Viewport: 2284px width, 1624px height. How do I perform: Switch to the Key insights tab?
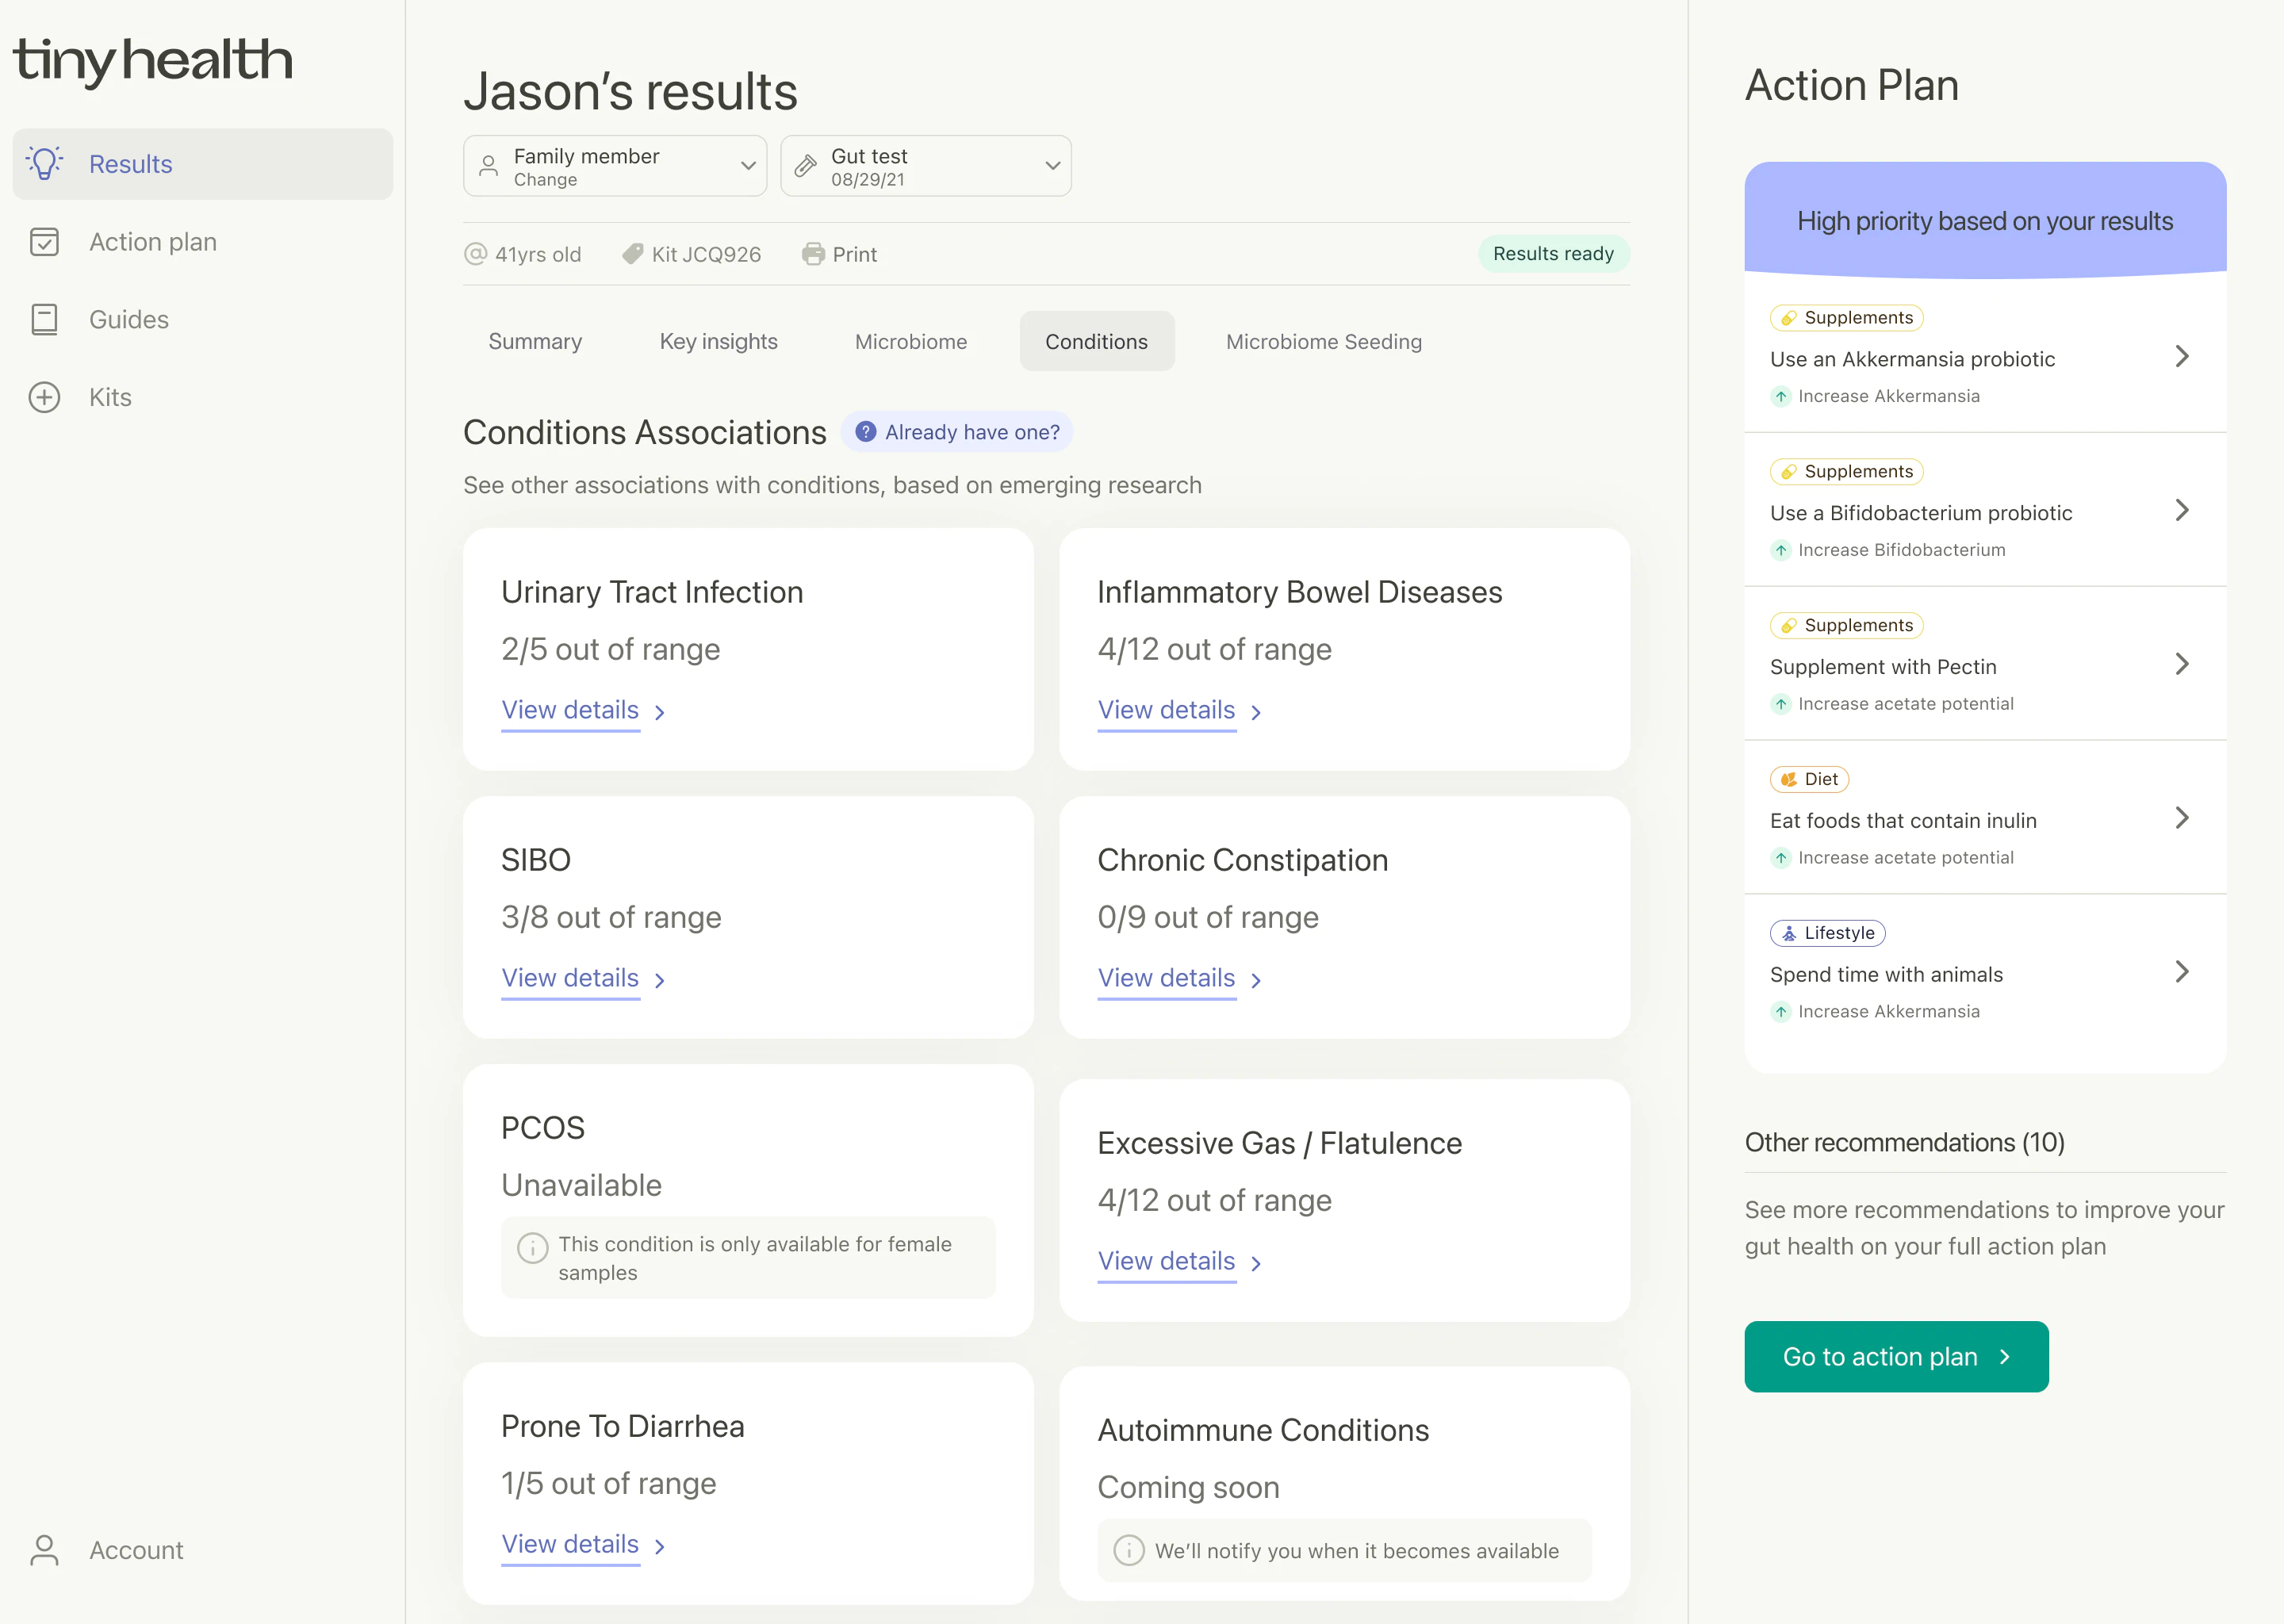point(718,342)
